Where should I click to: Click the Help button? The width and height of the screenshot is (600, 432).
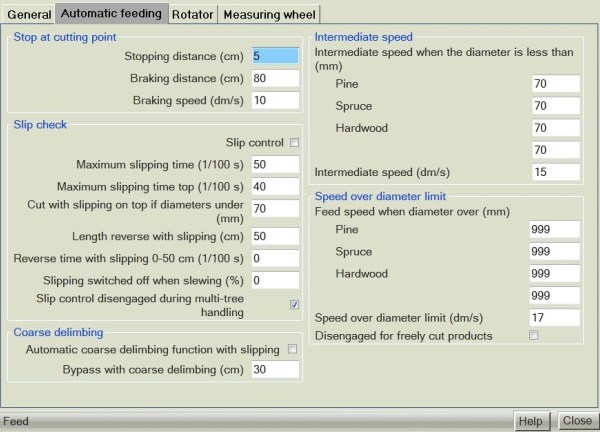531,421
